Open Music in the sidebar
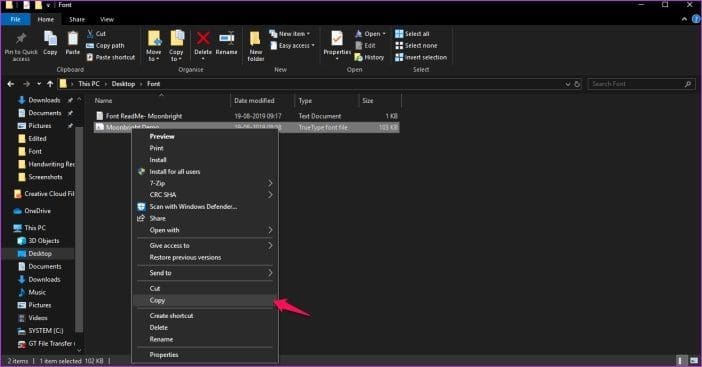 [37, 292]
